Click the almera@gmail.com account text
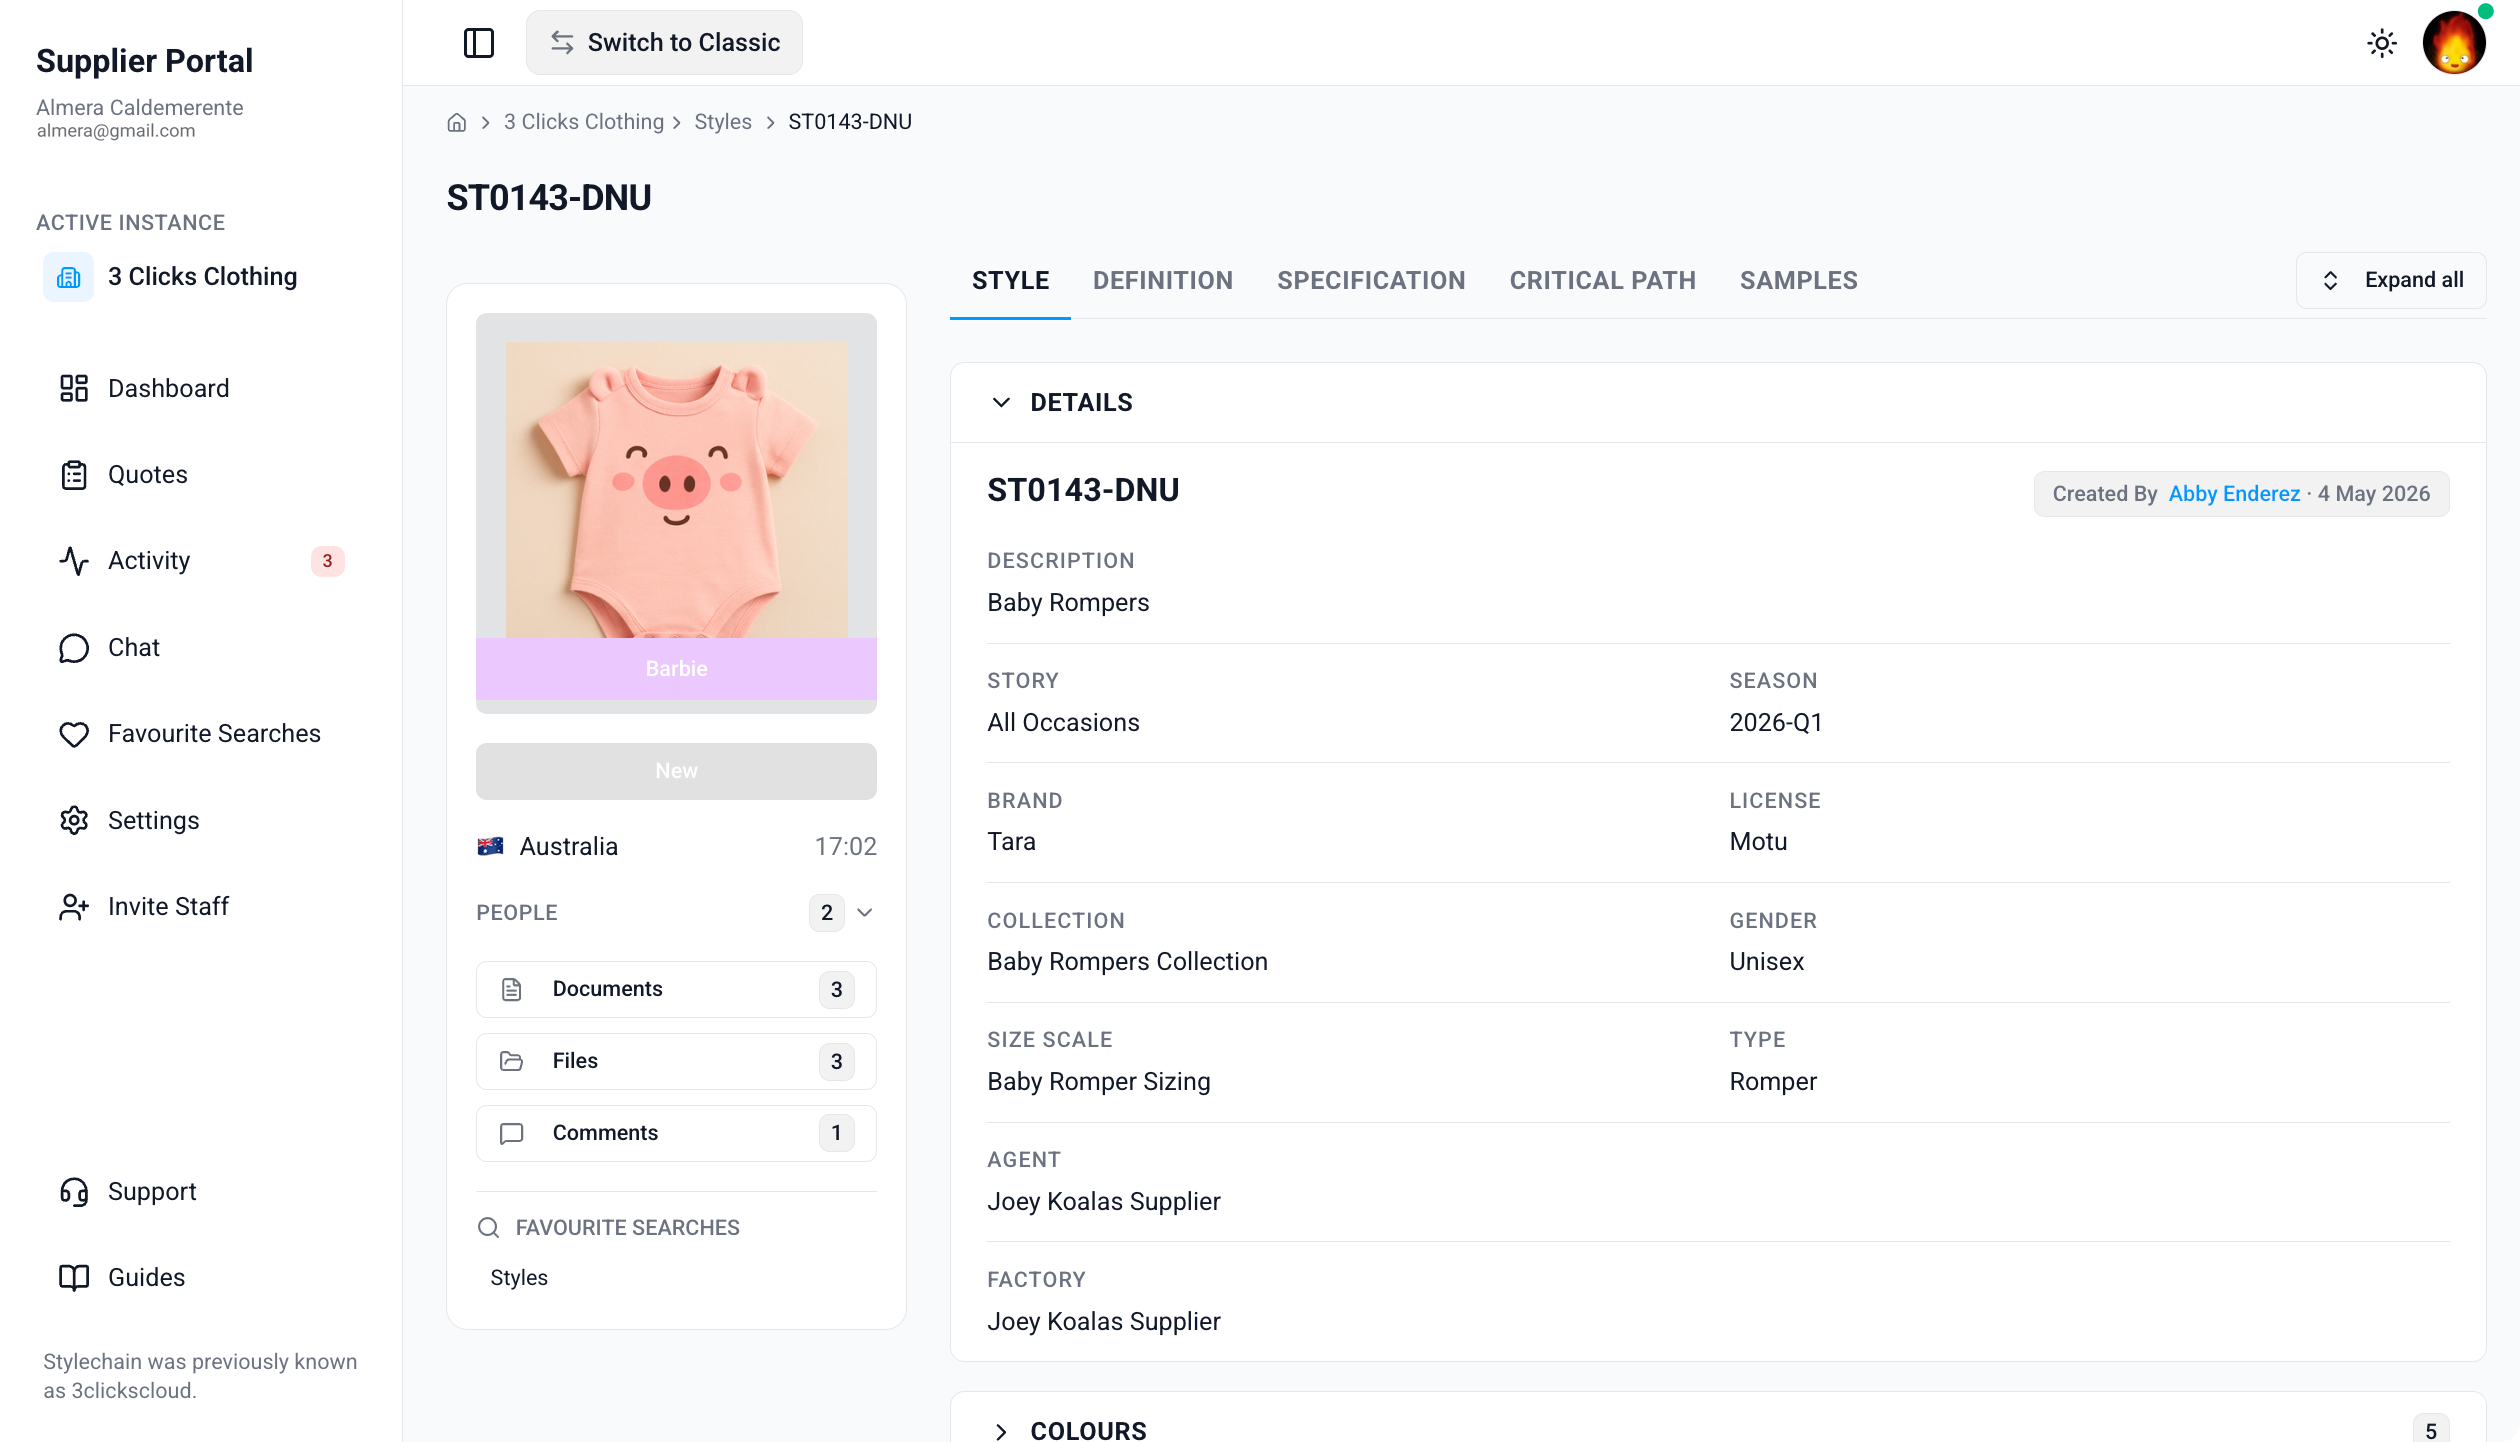This screenshot has height=1442, width=2520. 116,131
